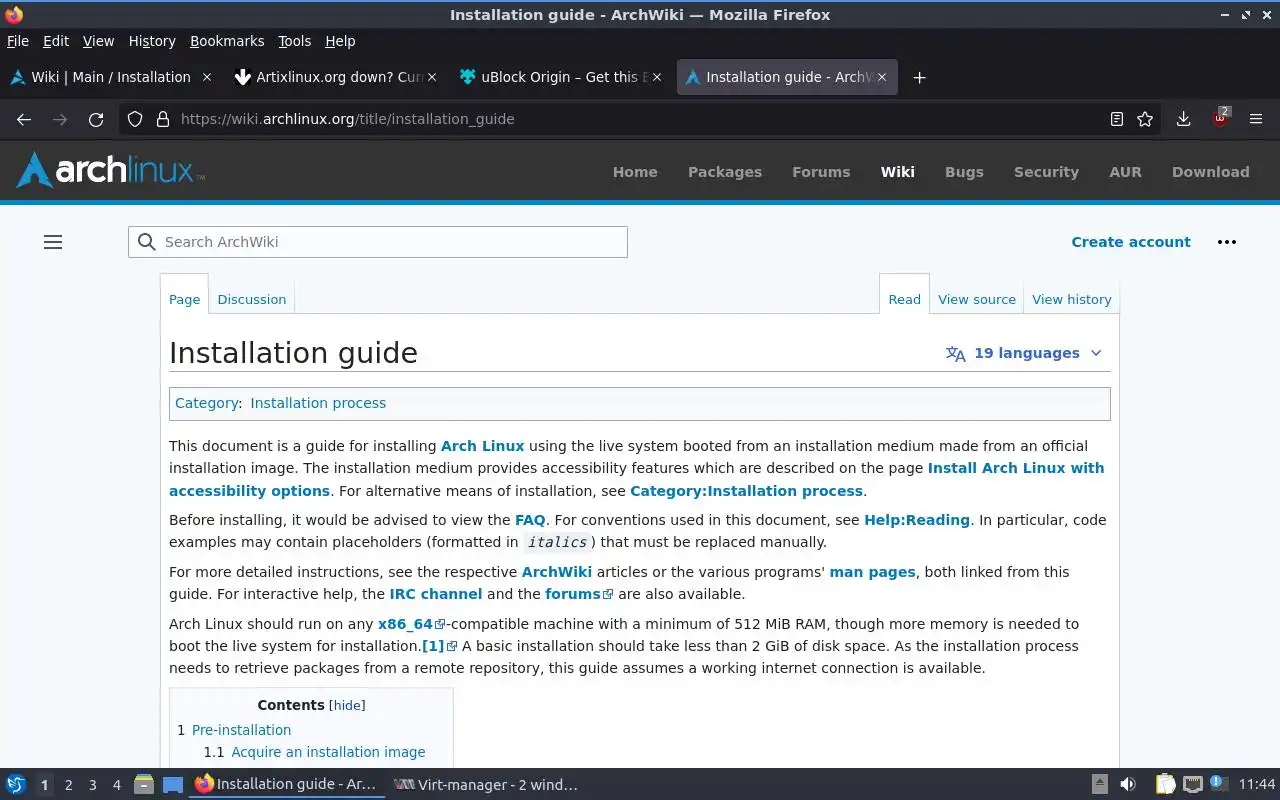Switch to Virt-manager window in taskbar

point(486,785)
